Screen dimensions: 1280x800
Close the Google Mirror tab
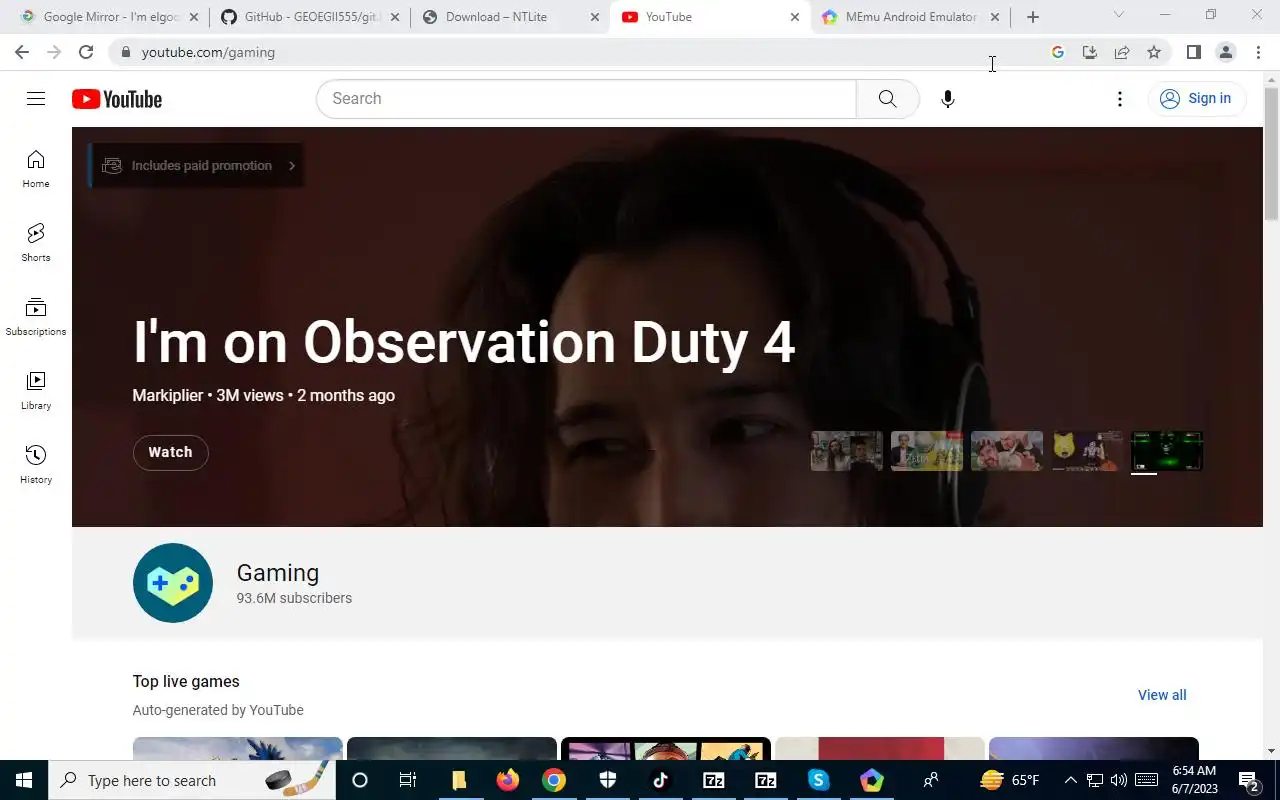[x=194, y=17]
